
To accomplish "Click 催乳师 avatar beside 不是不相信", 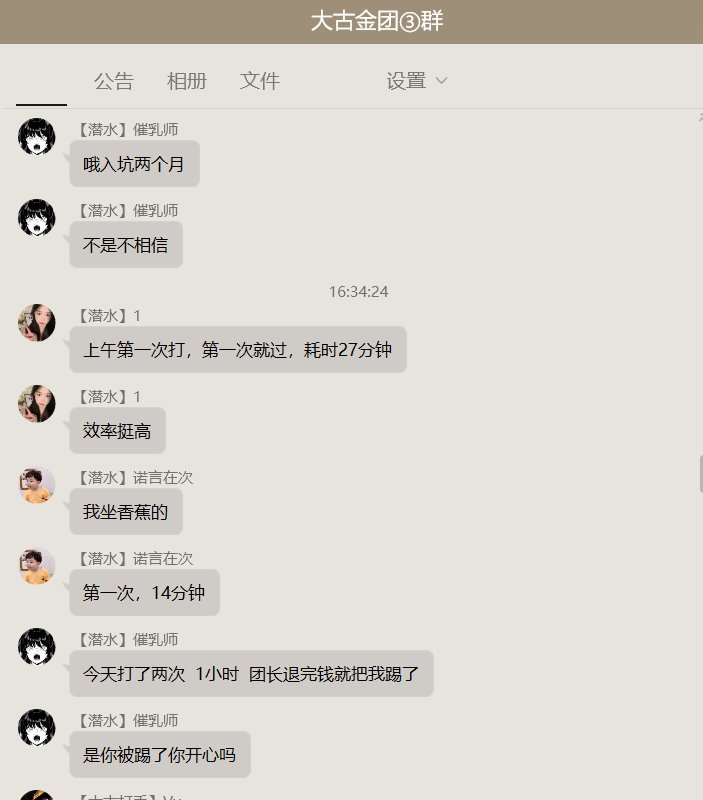I will tap(37, 217).
